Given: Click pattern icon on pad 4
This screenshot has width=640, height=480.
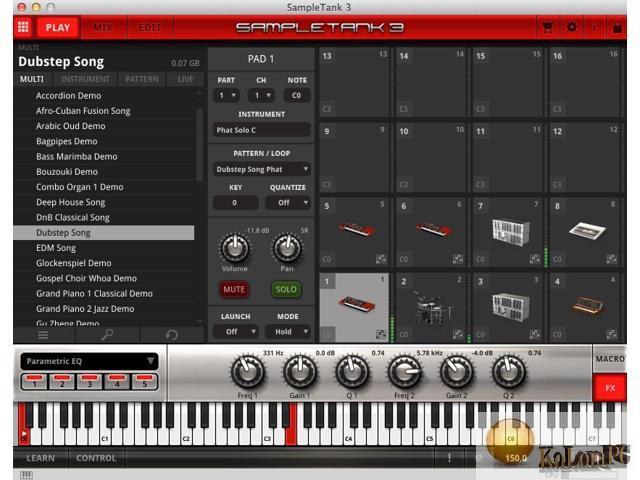Looking at the screenshot, I should click(x=611, y=335).
